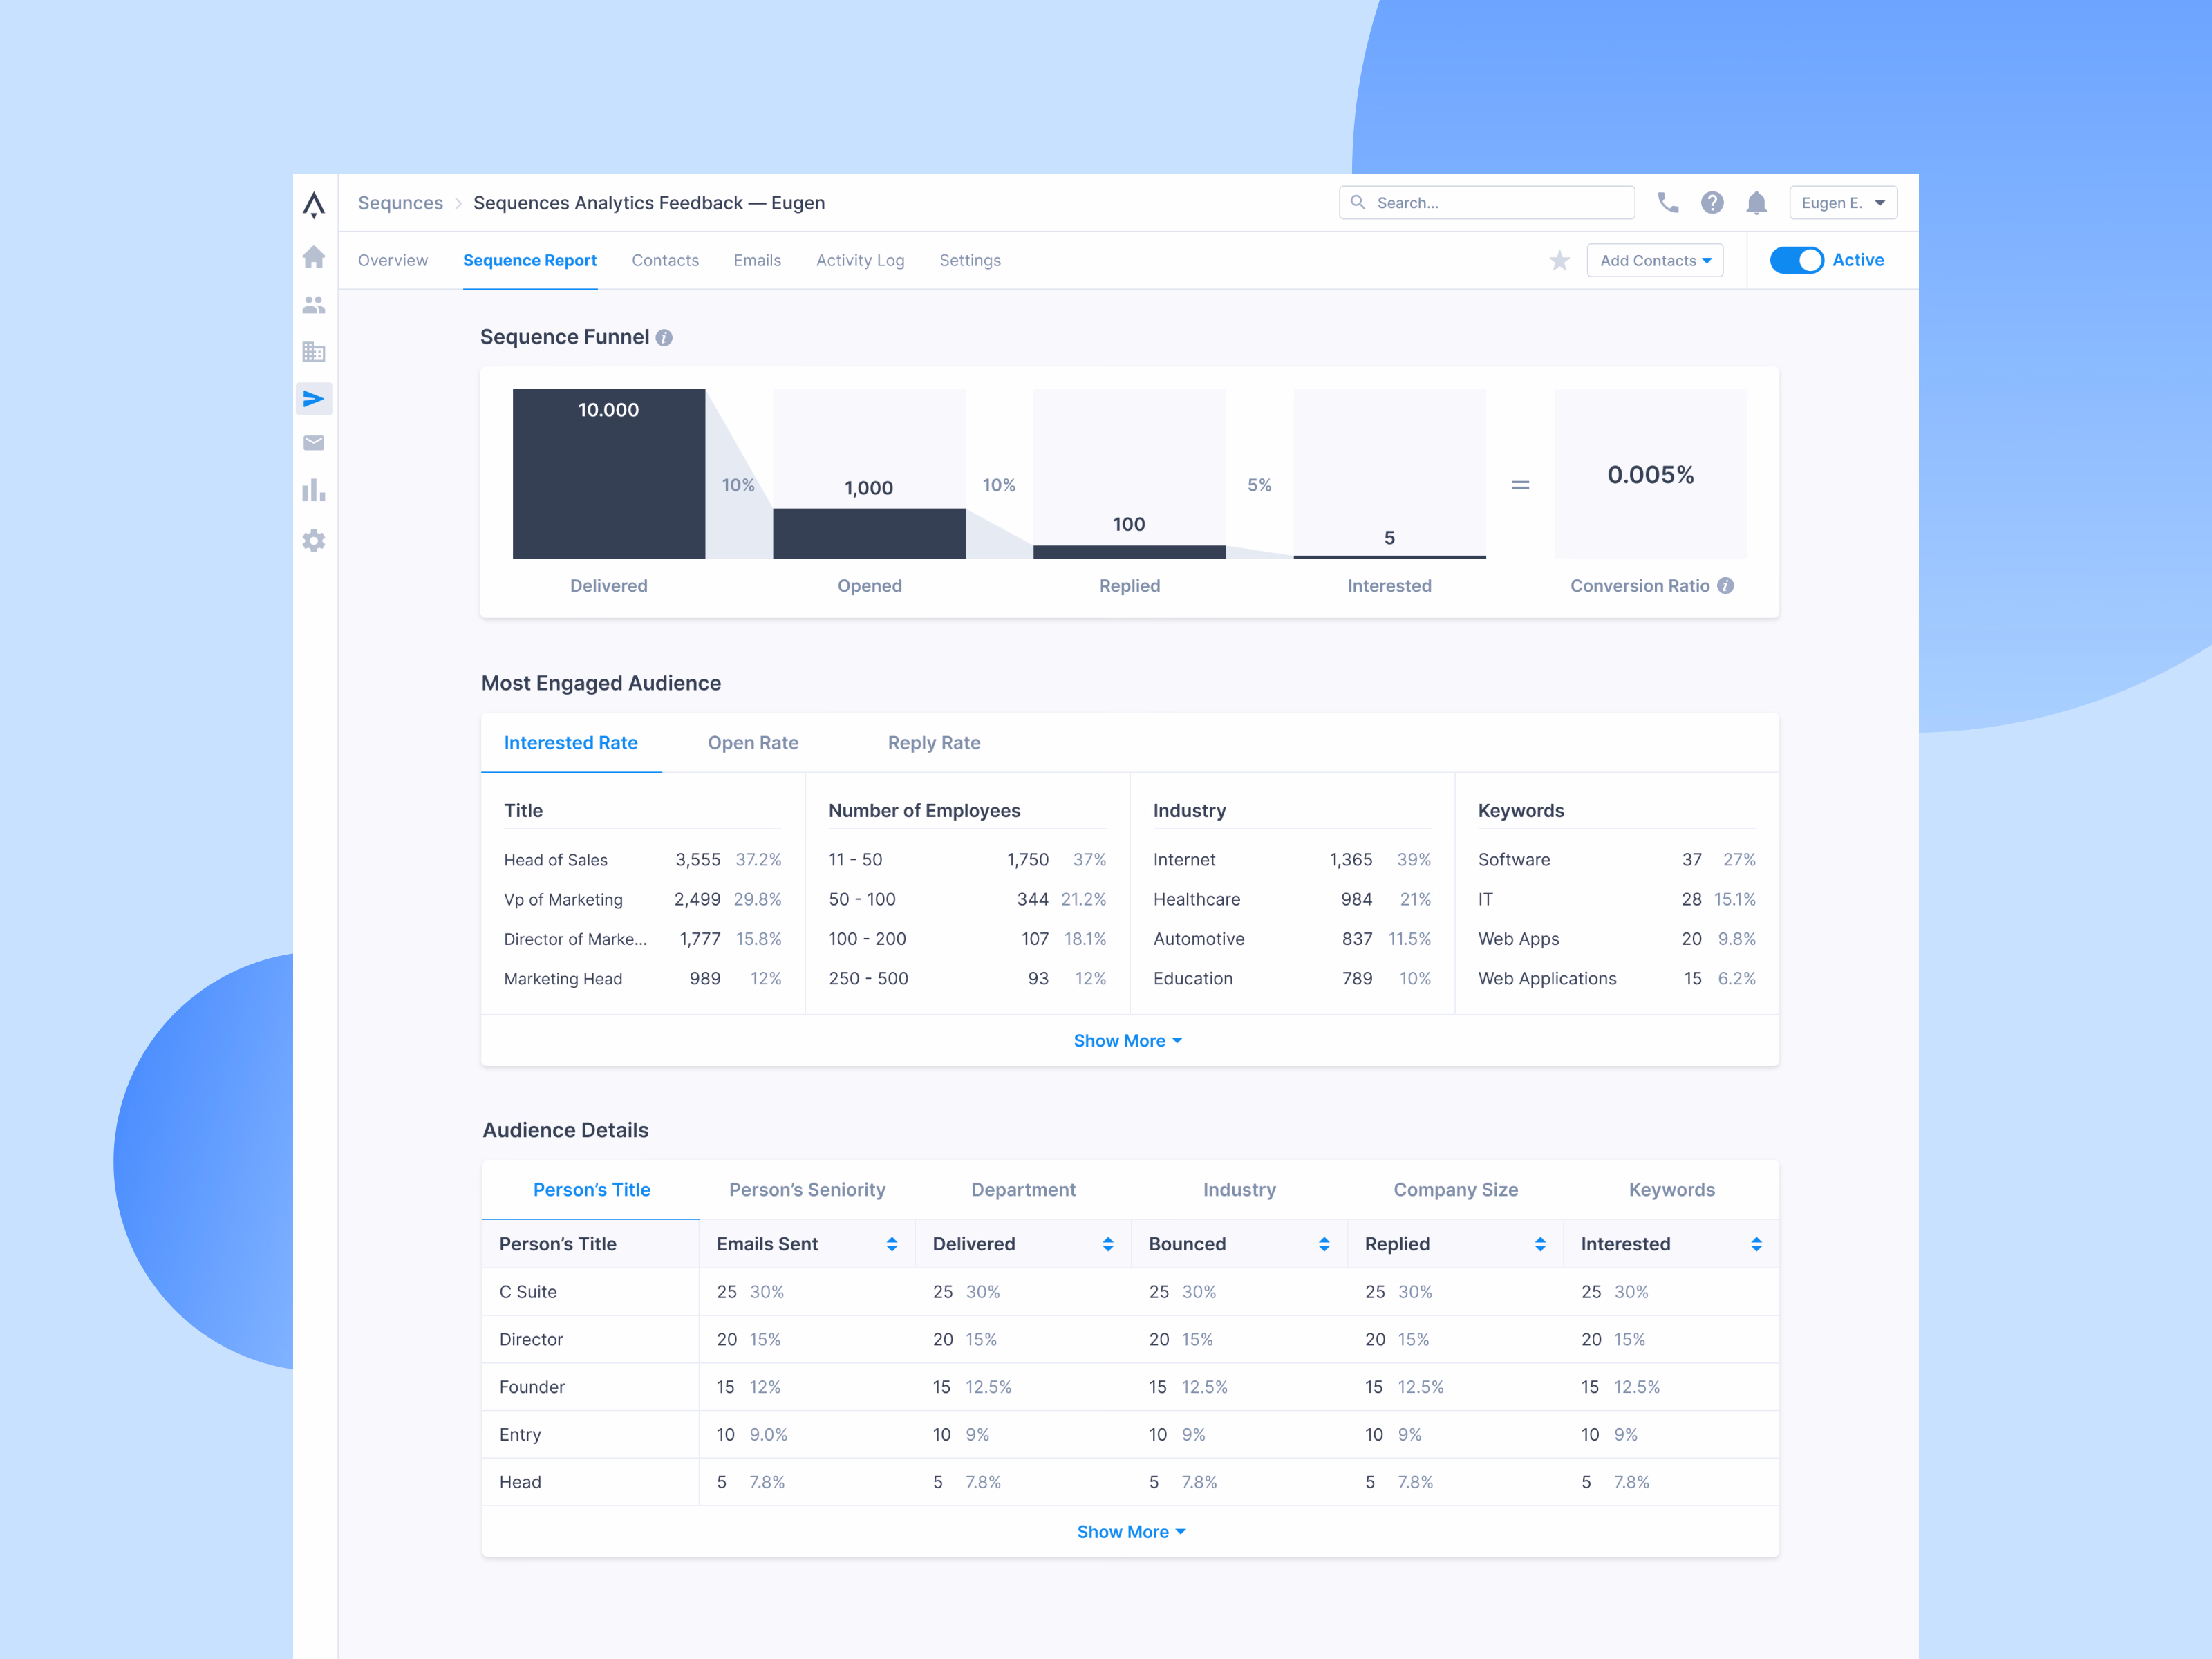
Task: Open the Add Contacts dropdown
Action: [x=1655, y=261]
